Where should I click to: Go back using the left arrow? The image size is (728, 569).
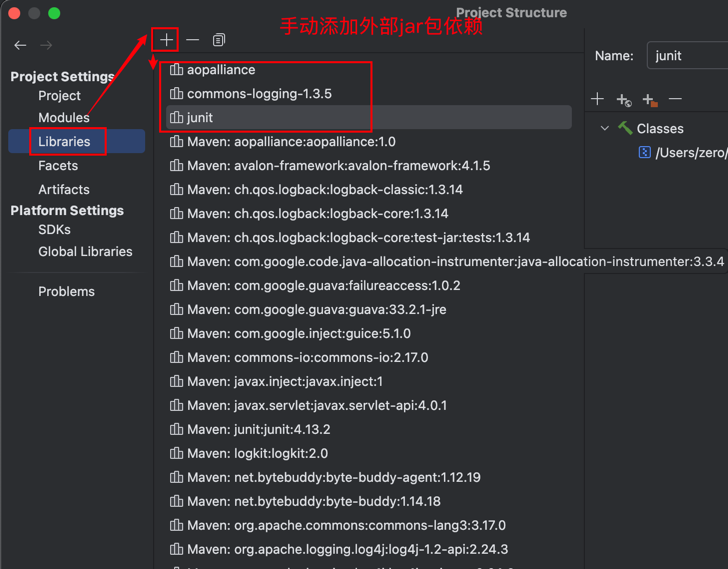pos(20,45)
